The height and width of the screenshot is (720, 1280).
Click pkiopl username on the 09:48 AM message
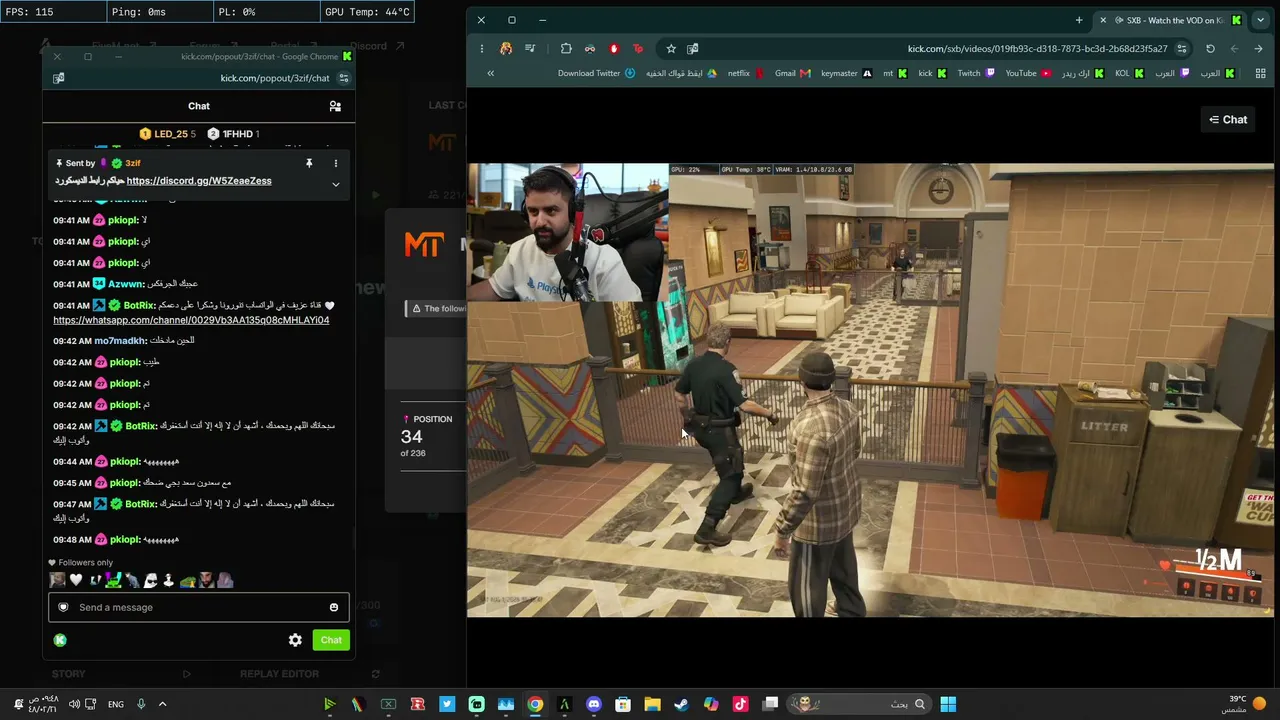click(124, 540)
